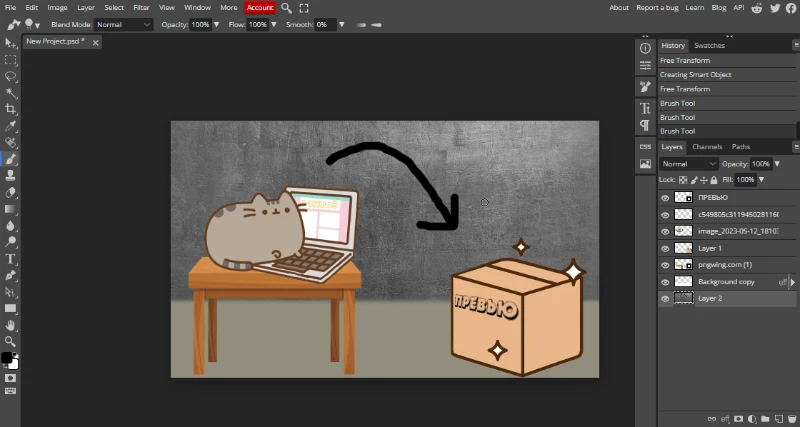Hide the ПРЕВЬЮ layer
800x427 pixels.
(665, 198)
